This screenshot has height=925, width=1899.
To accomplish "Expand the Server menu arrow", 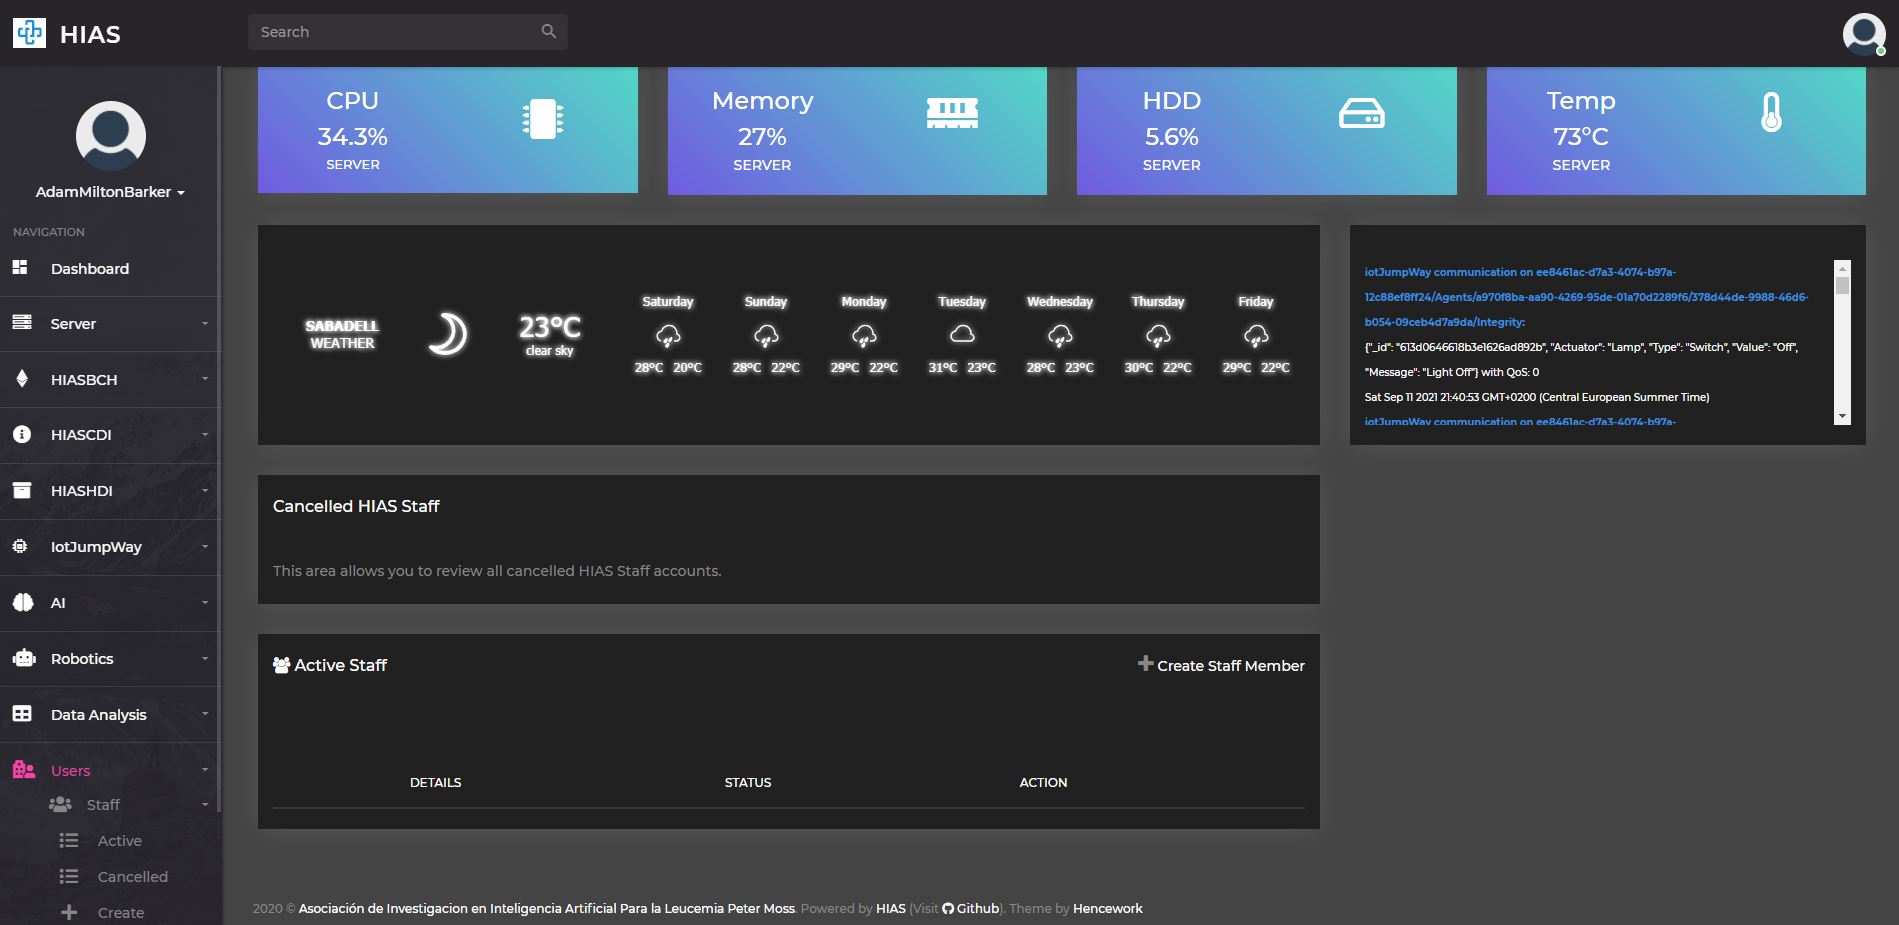I will pos(205,323).
